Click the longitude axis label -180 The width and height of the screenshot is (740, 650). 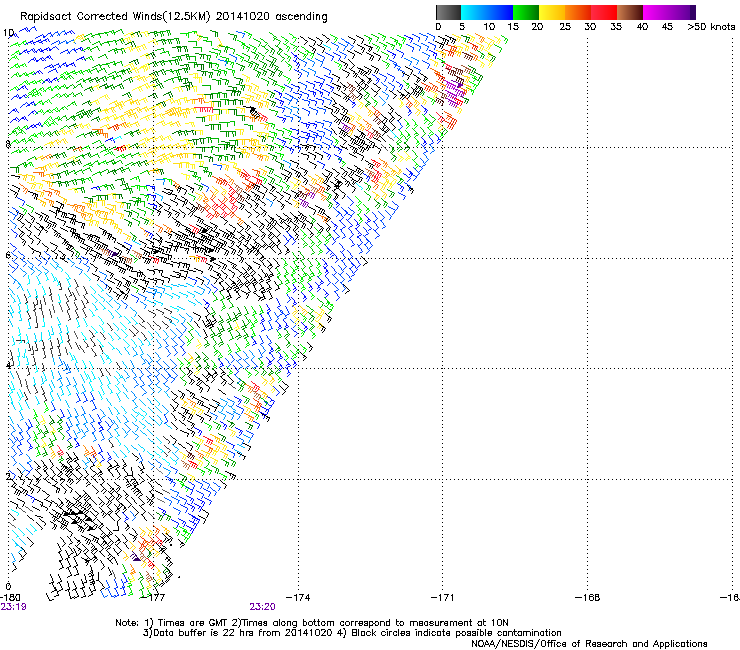[x=10, y=598]
